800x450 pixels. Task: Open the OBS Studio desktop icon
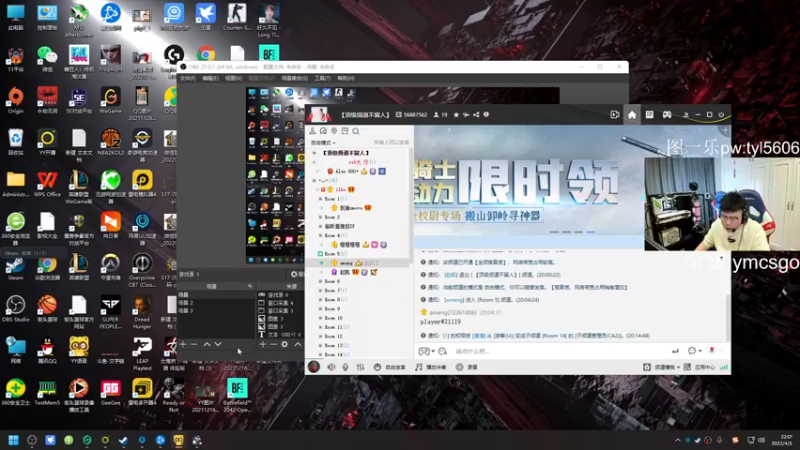[x=15, y=309]
